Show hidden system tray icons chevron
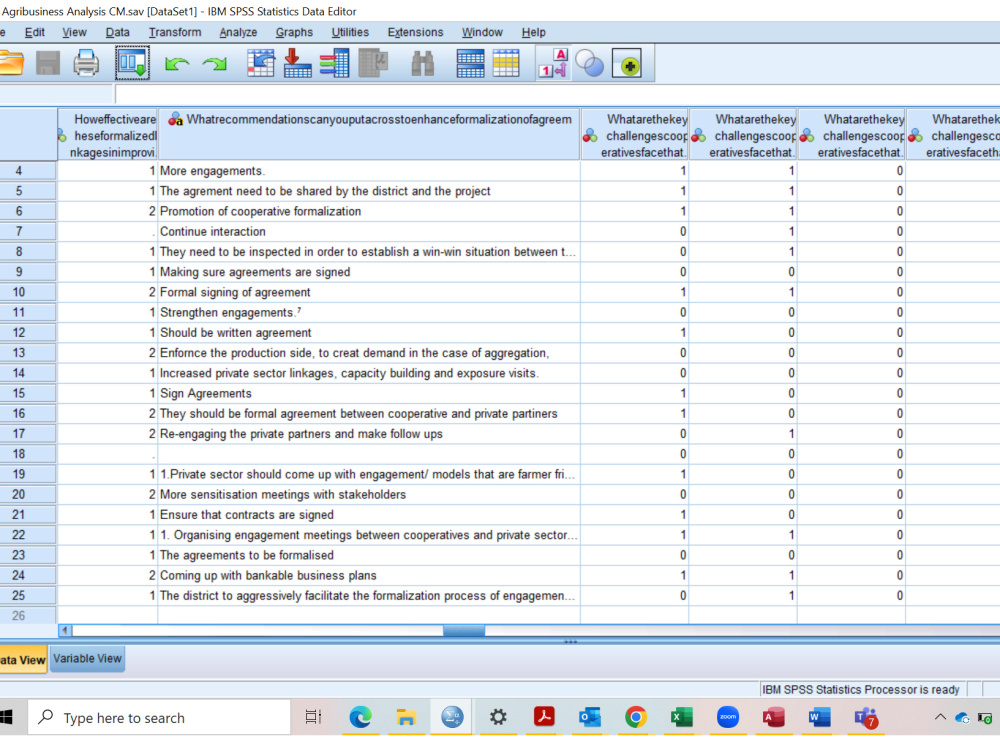 [940, 717]
